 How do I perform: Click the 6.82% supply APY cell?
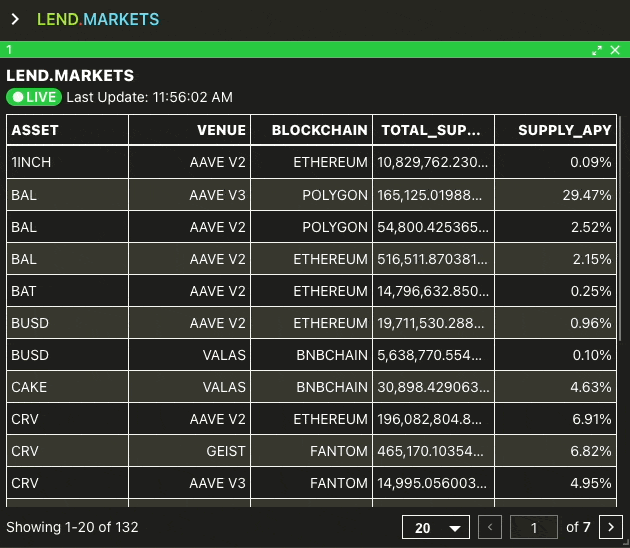pyautogui.click(x=556, y=451)
